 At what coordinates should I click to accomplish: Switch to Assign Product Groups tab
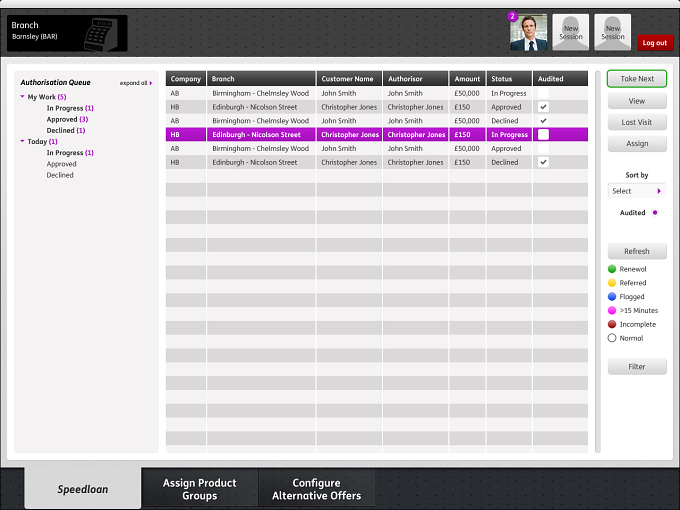(199, 489)
